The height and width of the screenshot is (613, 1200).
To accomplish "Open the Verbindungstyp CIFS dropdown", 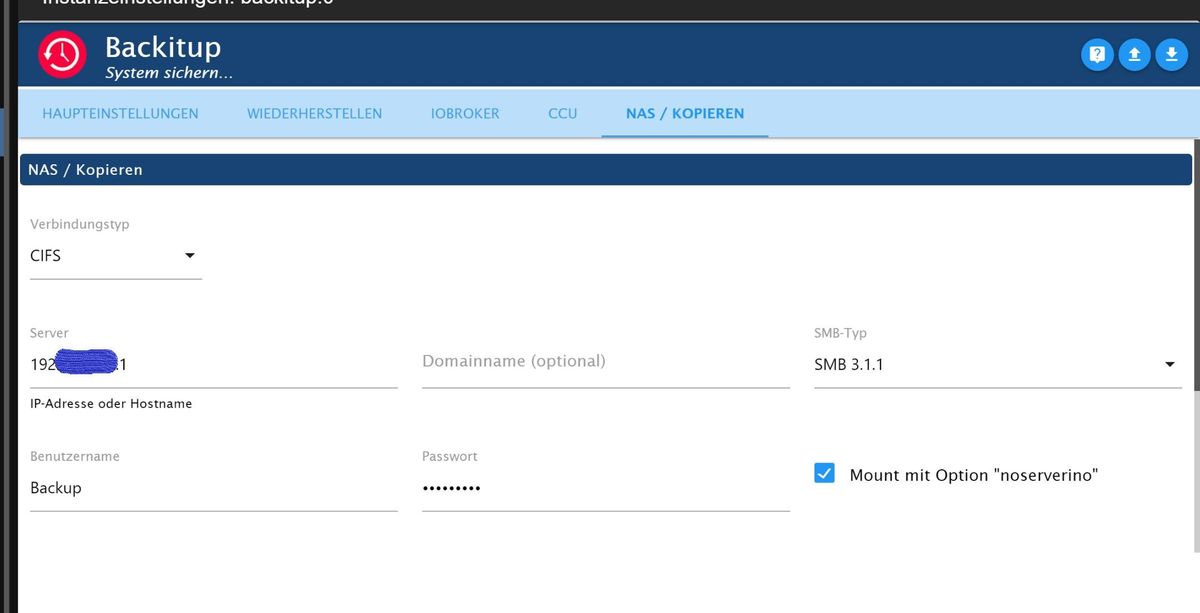I will (116, 256).
